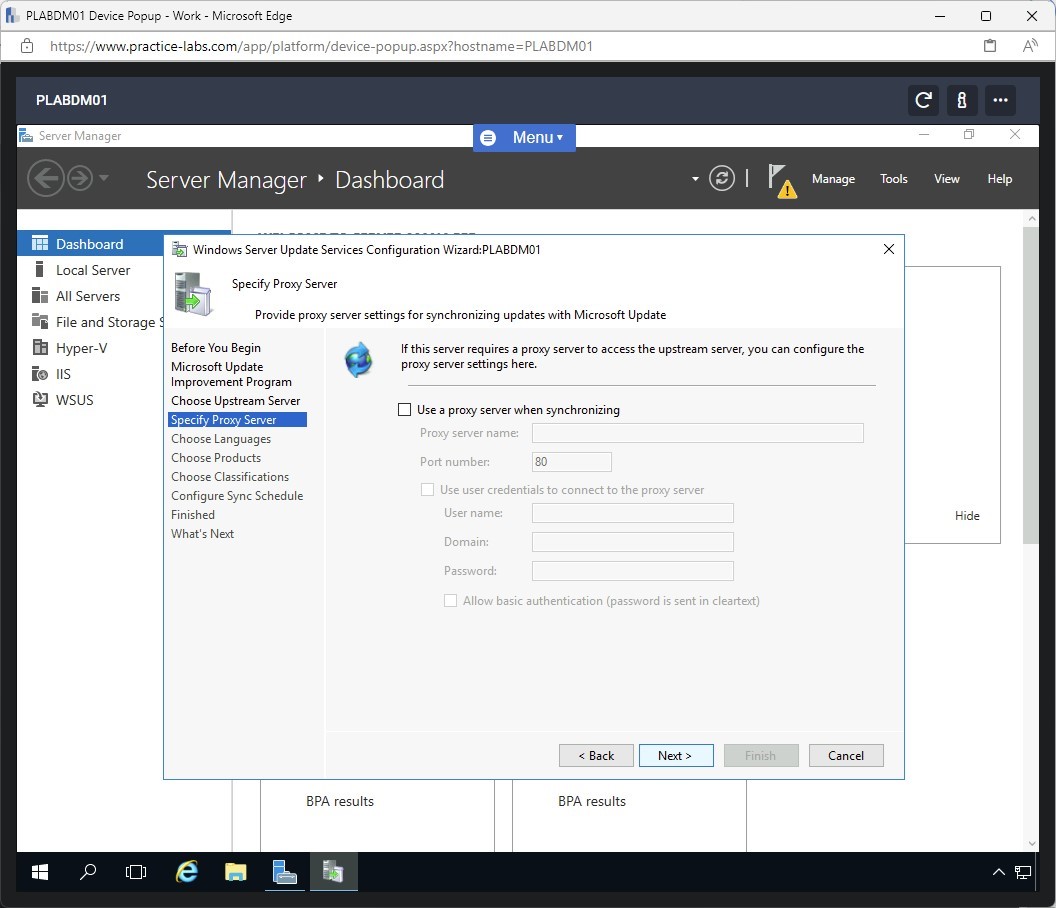The image size is (1056, 908).
Task: Open the taskbar search icon
Action: click(88, 872)
